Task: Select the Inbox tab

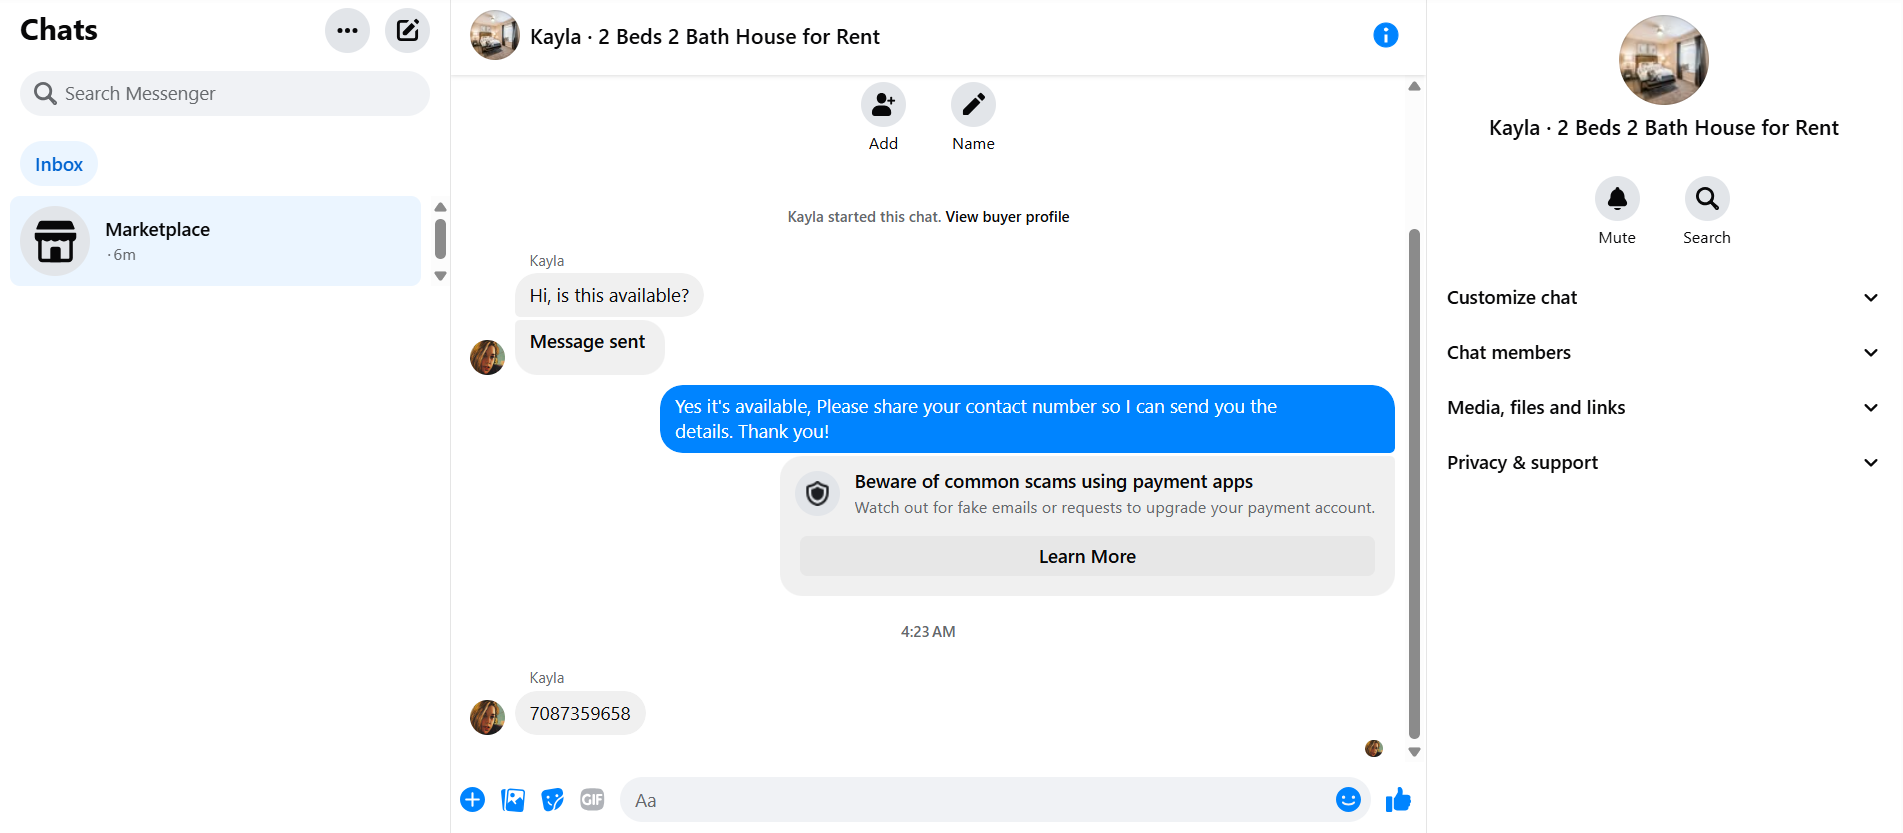Action: coord(59,164)
